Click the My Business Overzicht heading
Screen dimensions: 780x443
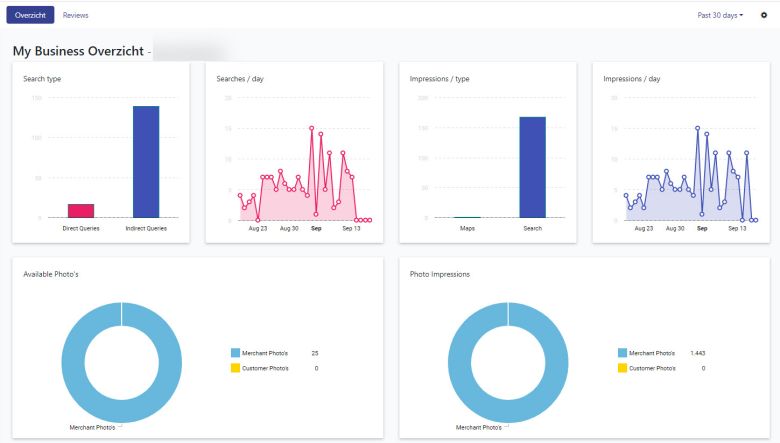[x=78, y=50]
